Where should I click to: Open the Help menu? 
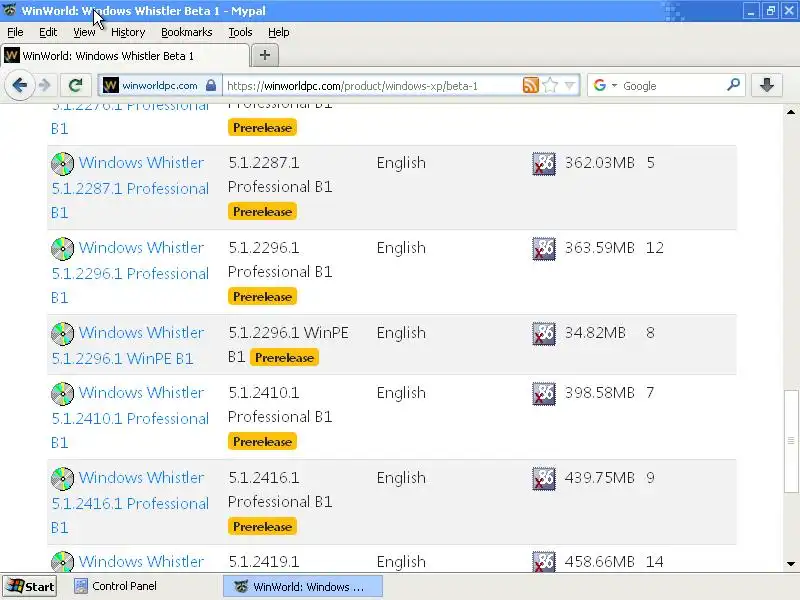coord(279,32)
